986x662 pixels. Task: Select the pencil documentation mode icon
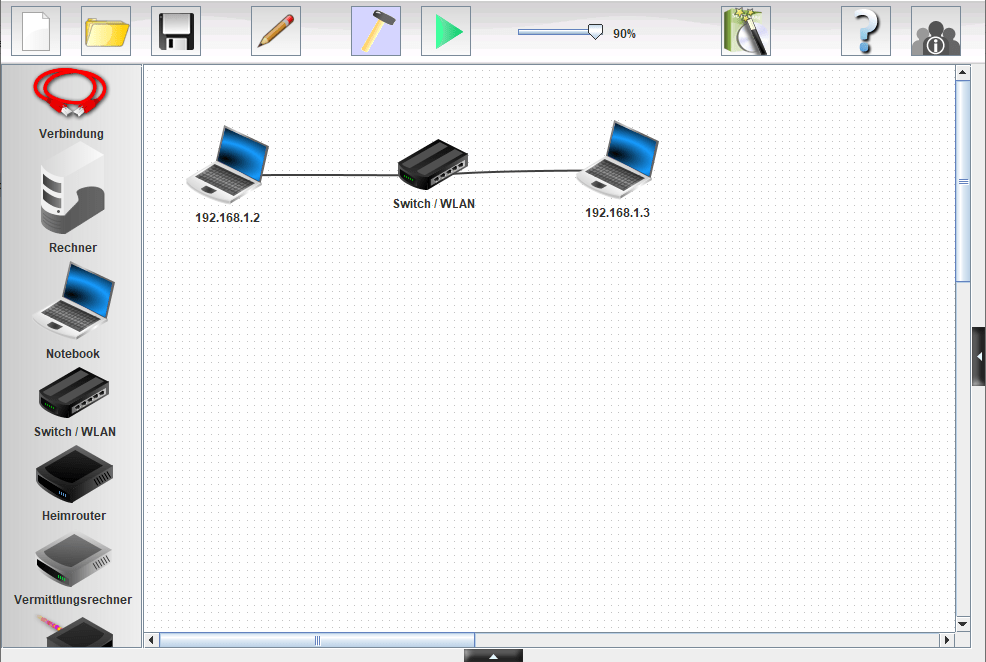coord(276,31)
